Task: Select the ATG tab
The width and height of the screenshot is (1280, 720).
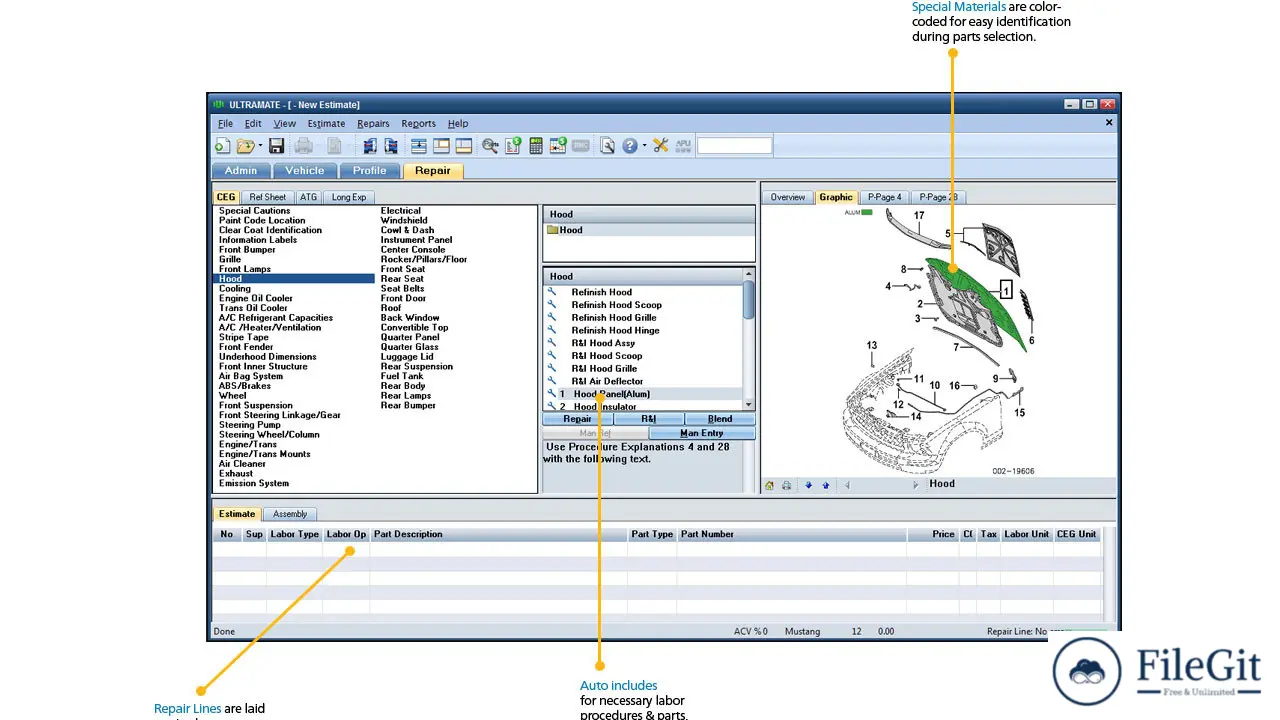Action: click(x=308, y=197)
